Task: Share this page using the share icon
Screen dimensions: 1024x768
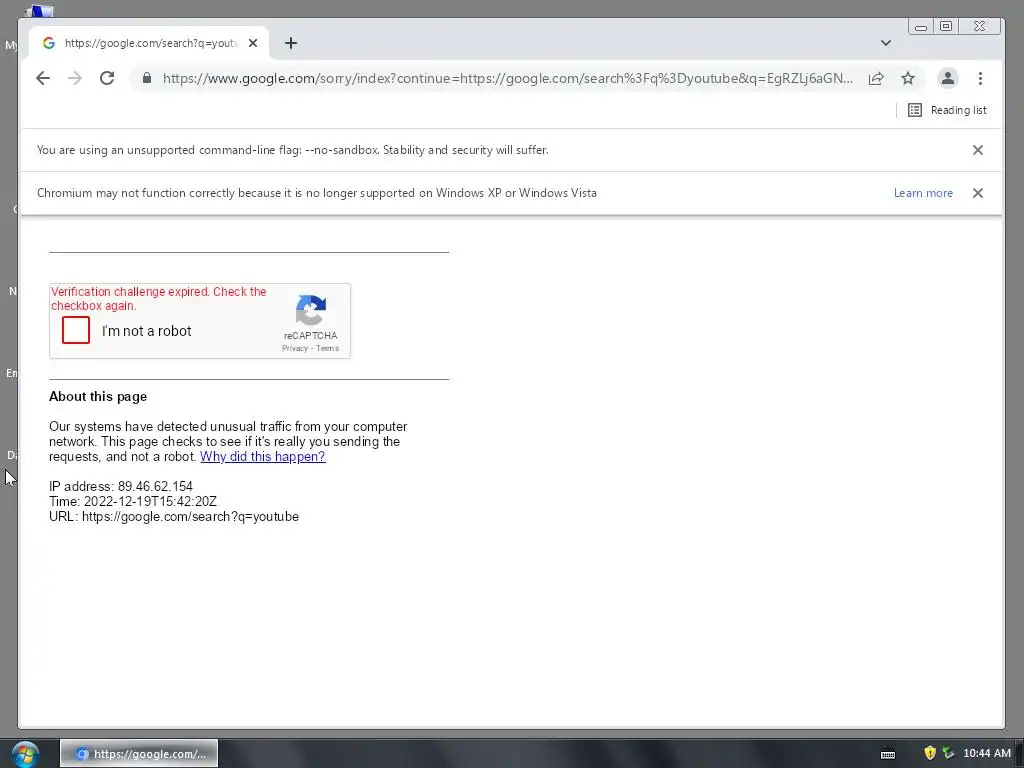Action: [876, 78]
